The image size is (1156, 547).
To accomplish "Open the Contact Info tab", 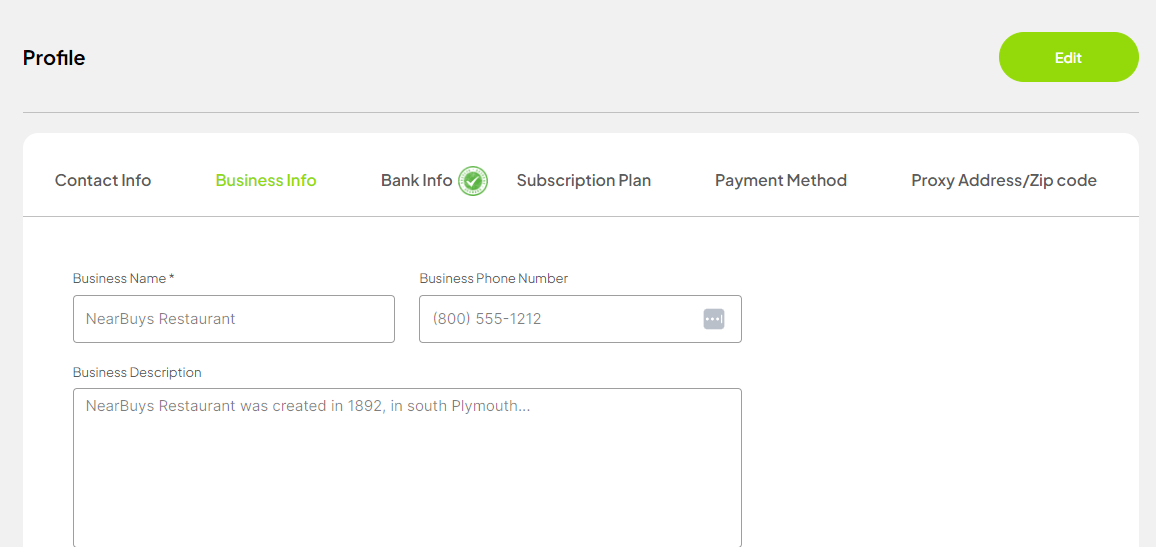I will pos(103,181).
